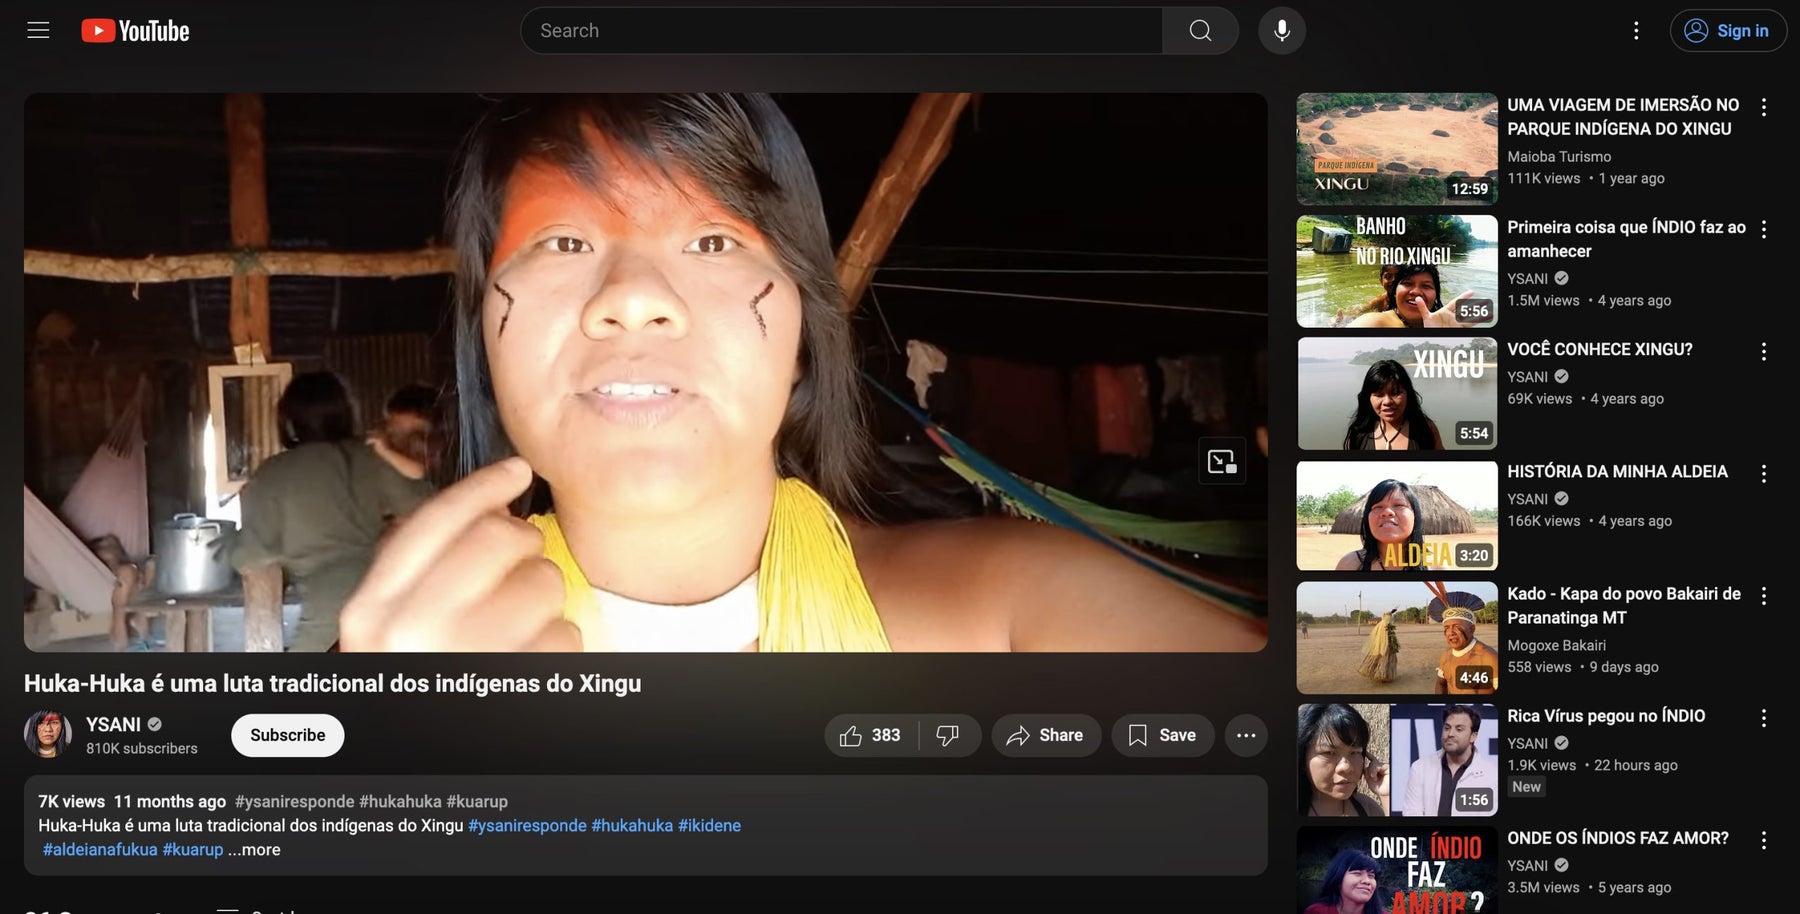Click the YouTube logo to go home
The image size is (1800, 914).
(x=134, y=30)
